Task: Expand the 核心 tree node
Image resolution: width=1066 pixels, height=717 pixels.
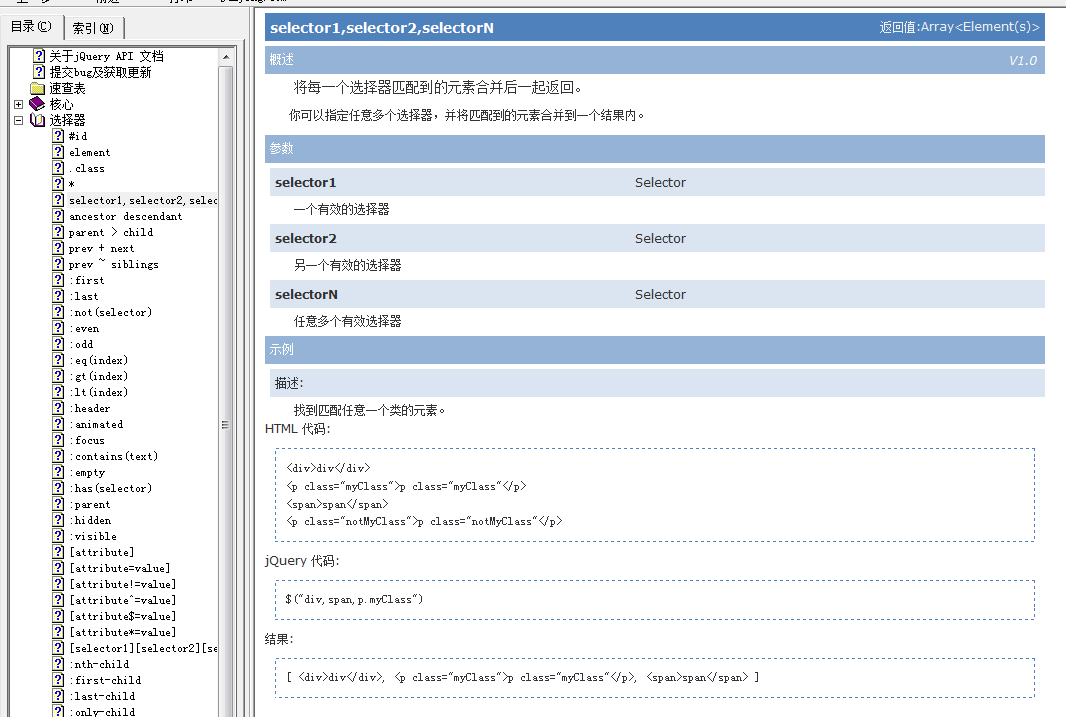Action: [x=18, y=105]
